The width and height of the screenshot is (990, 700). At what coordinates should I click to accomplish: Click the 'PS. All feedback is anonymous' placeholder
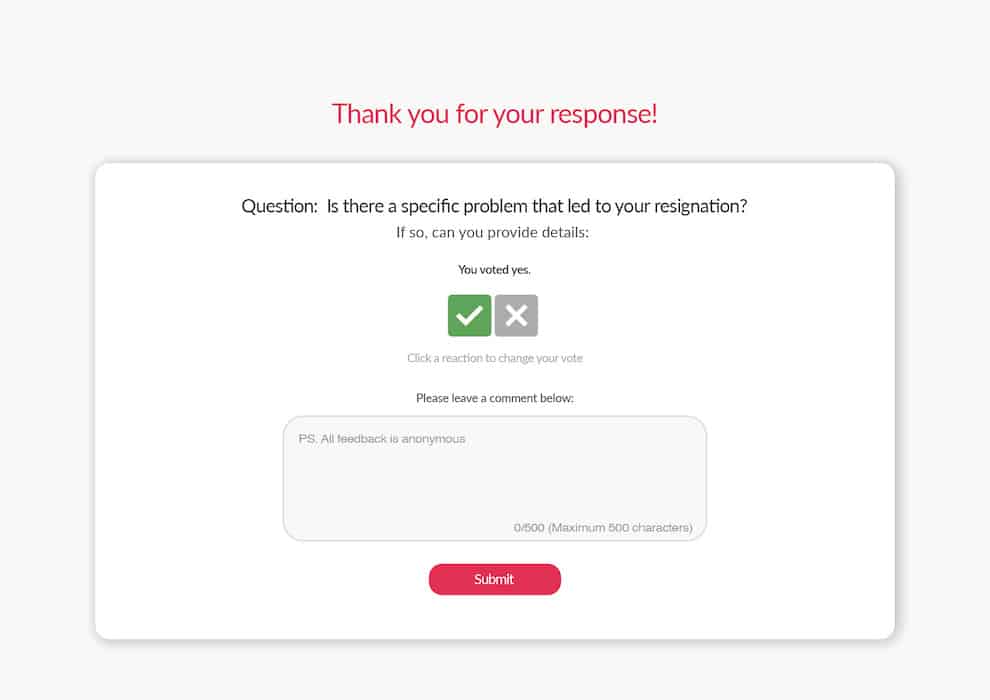(382, 439)
